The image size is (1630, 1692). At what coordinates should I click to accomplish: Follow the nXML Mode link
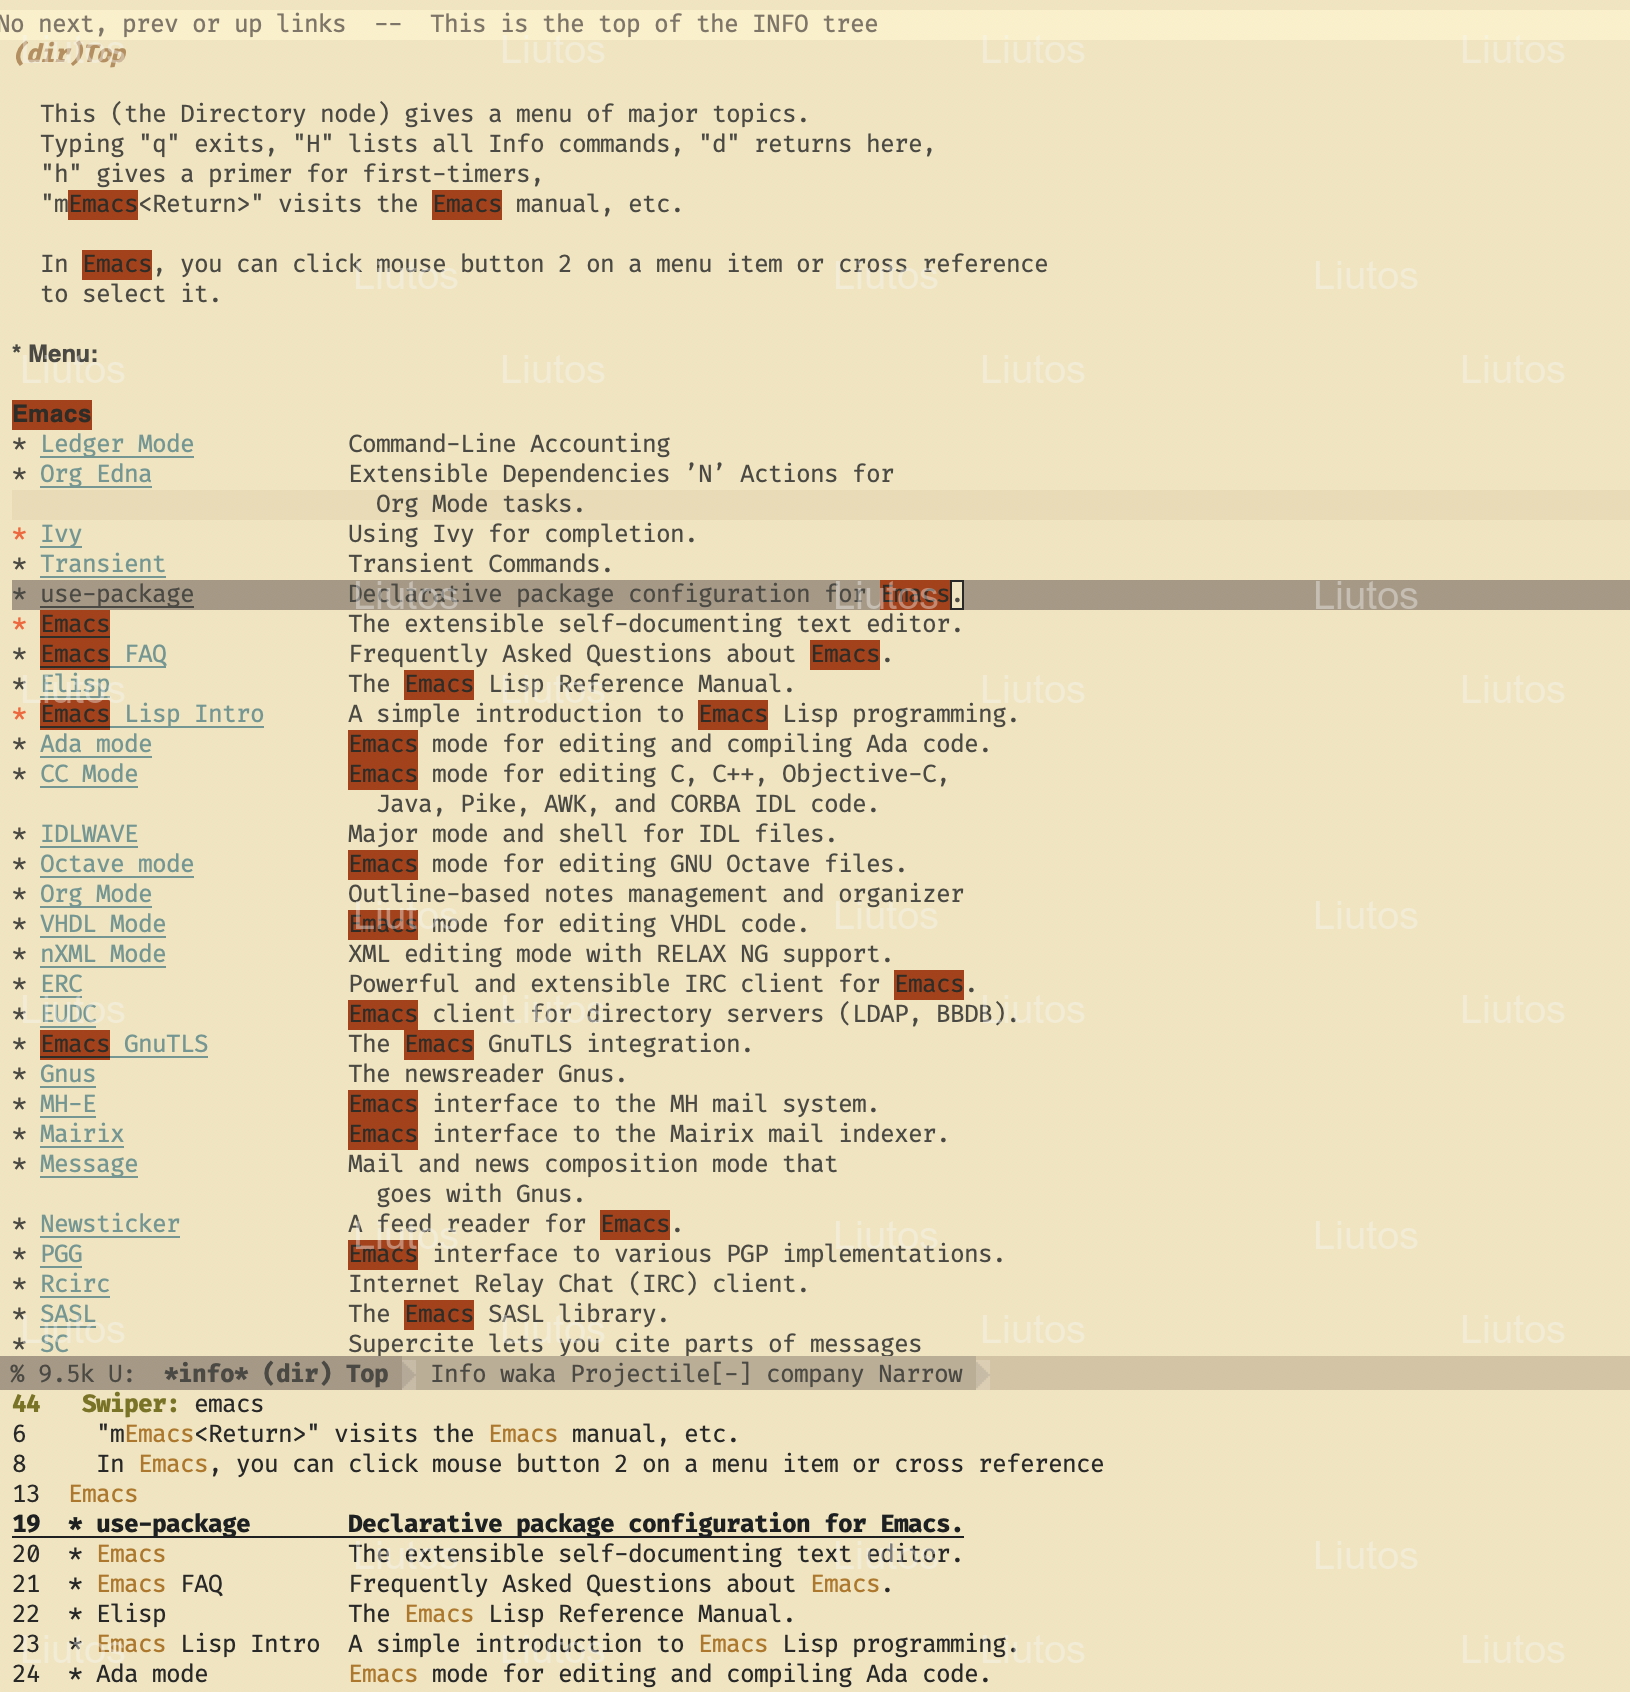(x=103, y=954)
